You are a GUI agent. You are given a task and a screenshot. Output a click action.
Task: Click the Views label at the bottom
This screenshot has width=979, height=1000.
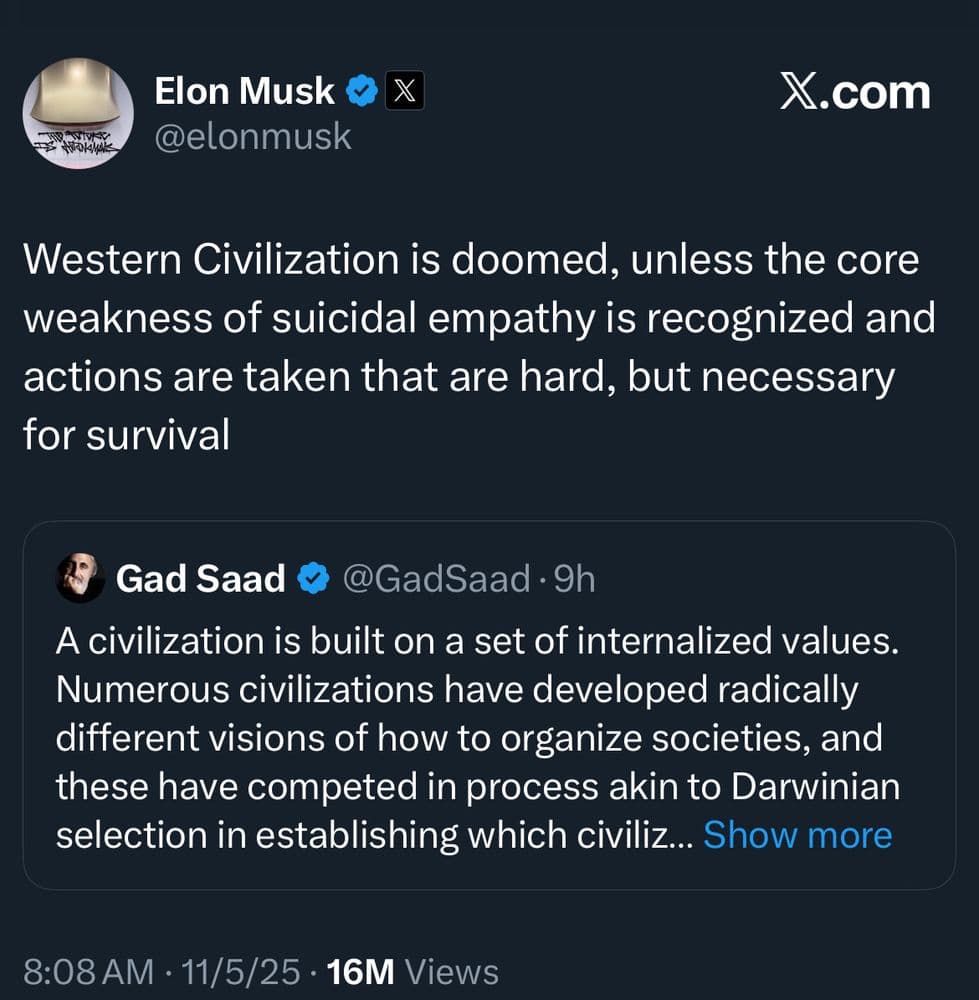point(453,971)
